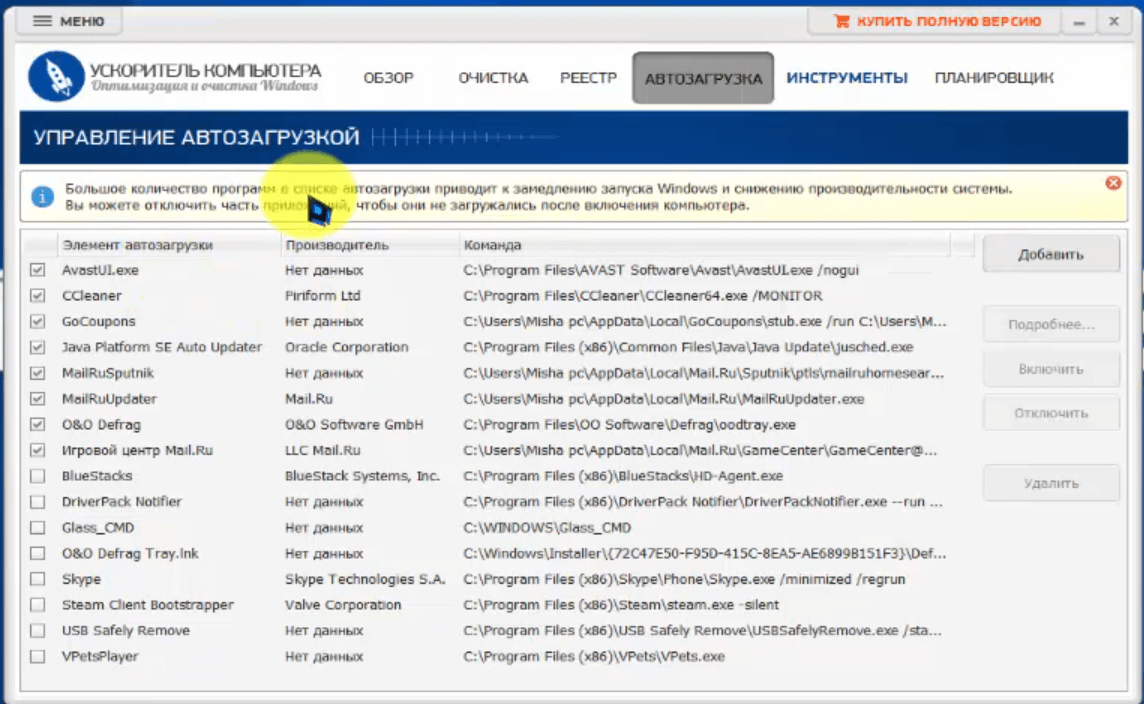Uncheck the AvastUI.exe startup checkbox
This screenshot has height=704, width=1144.
coord(38,270)
